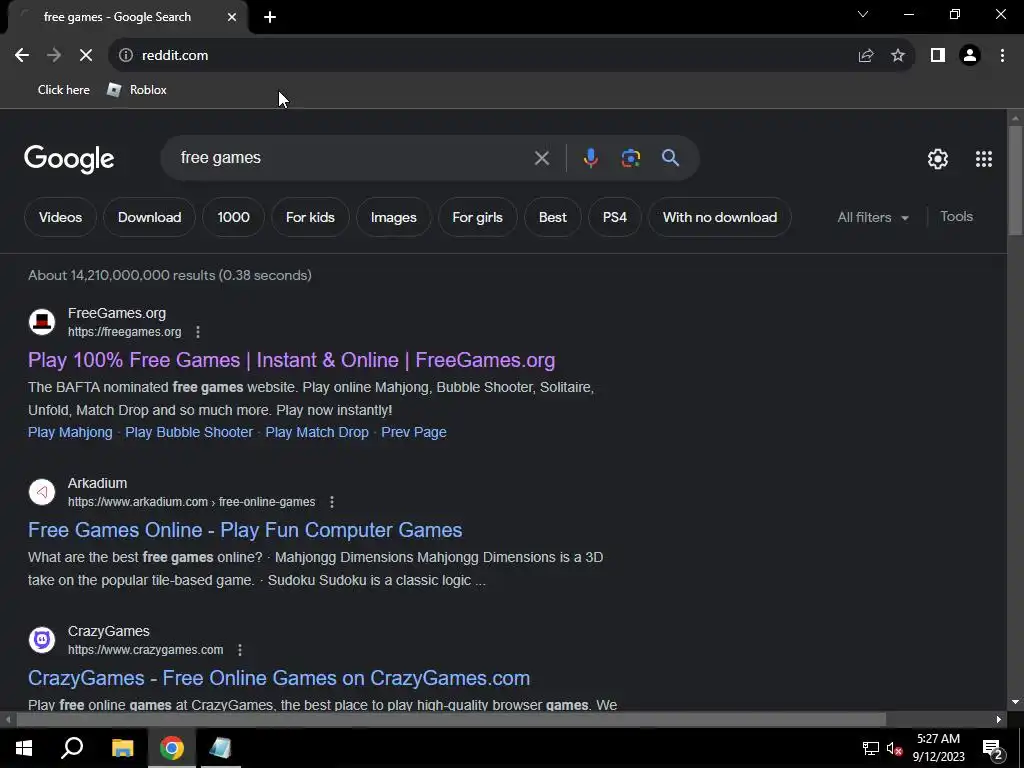Viewport: 1024px width, 768px height.
Task: Open more options for FreeGames.org result
Action: point(198,332)
